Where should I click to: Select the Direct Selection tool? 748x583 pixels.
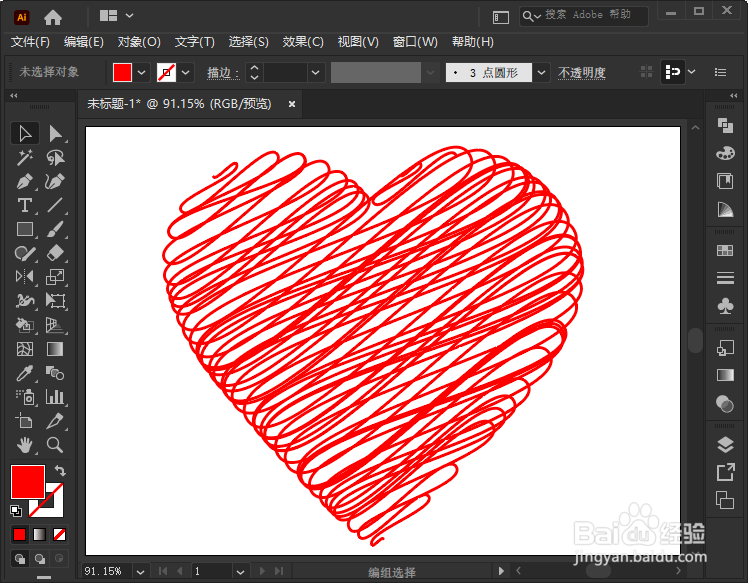point(55,134)
